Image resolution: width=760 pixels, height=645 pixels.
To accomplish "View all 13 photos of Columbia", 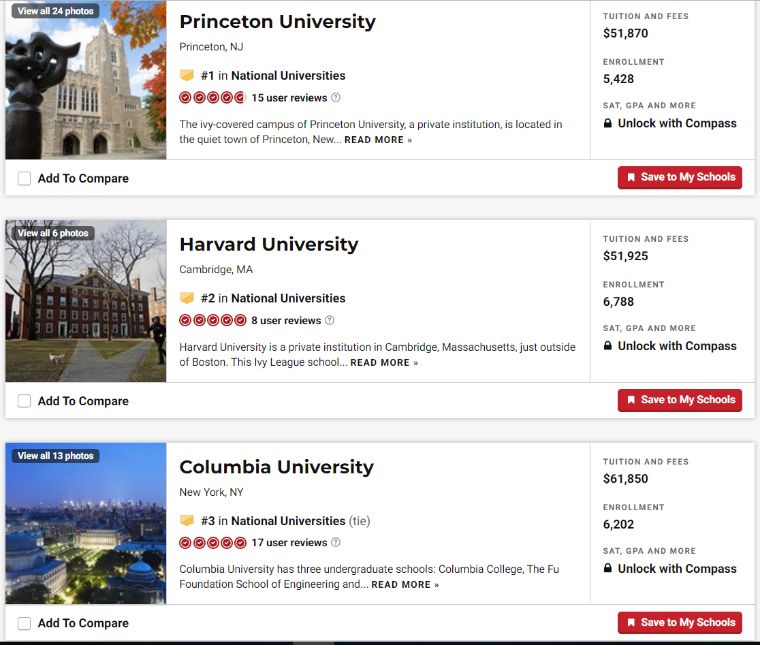I will click(x=55, y=456).
